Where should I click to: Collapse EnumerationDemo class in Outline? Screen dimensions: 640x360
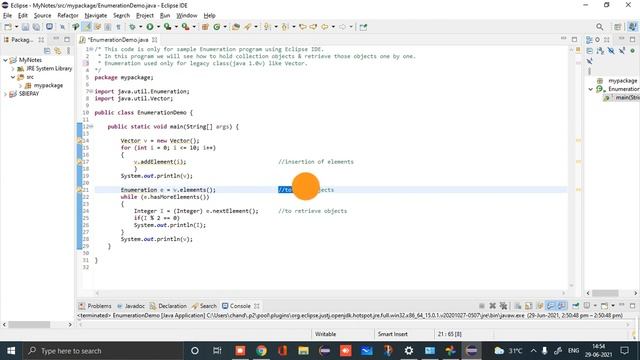[x=591, y=89]
